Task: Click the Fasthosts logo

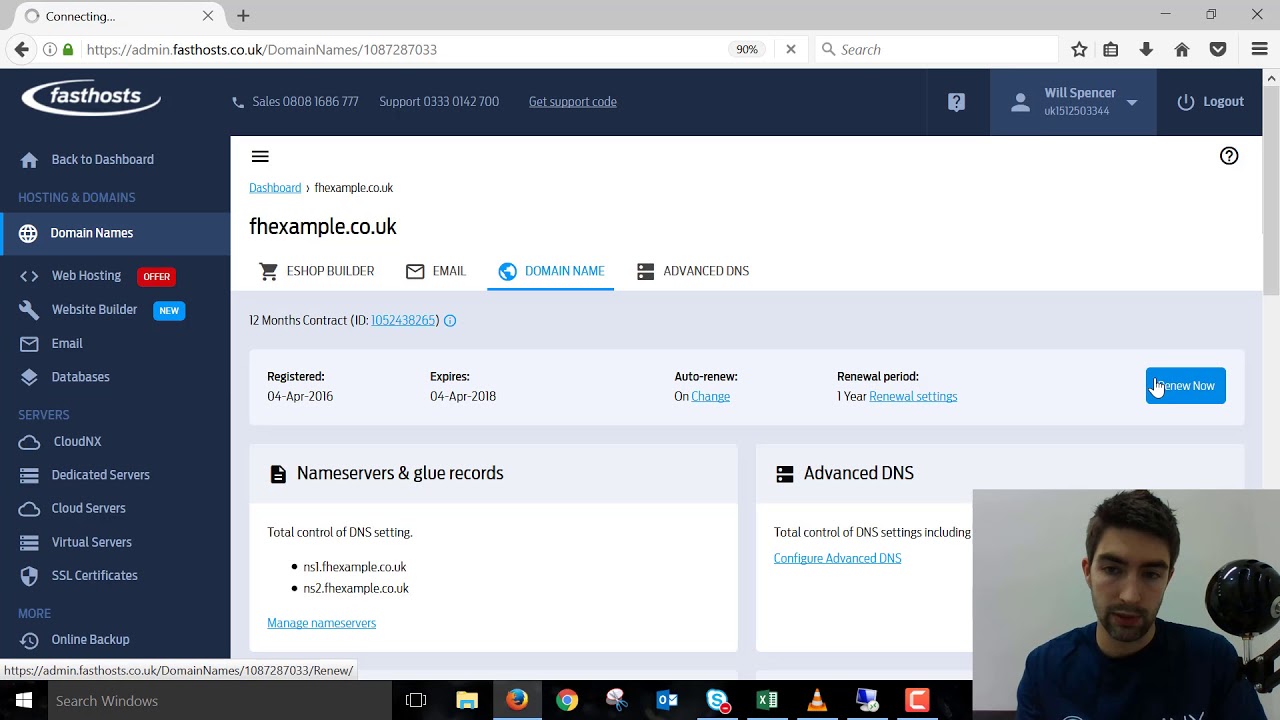Action: click(x=91, y=98)
